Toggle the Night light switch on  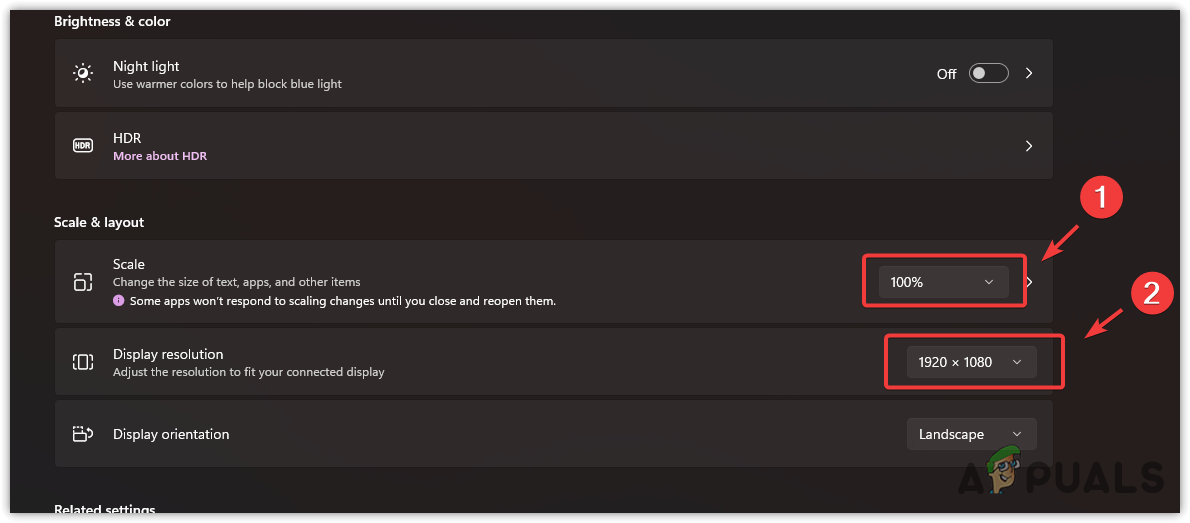[x=988, y=73]
